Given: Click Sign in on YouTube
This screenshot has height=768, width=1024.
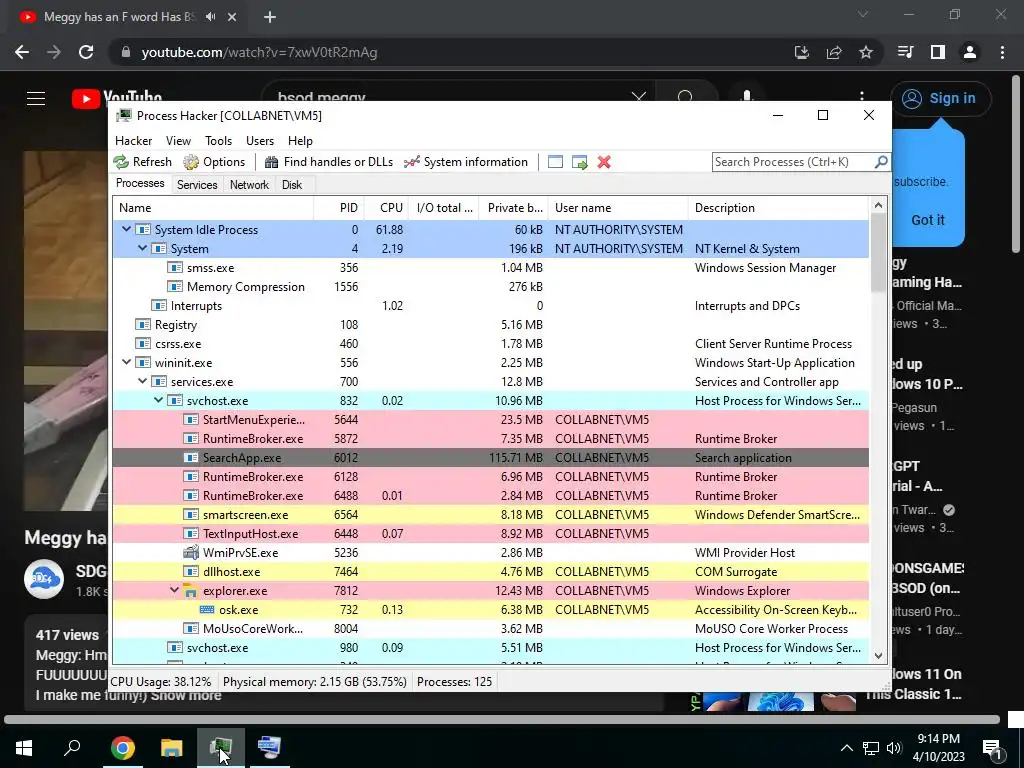Looking at the screenshot, I should coord(940,99).
